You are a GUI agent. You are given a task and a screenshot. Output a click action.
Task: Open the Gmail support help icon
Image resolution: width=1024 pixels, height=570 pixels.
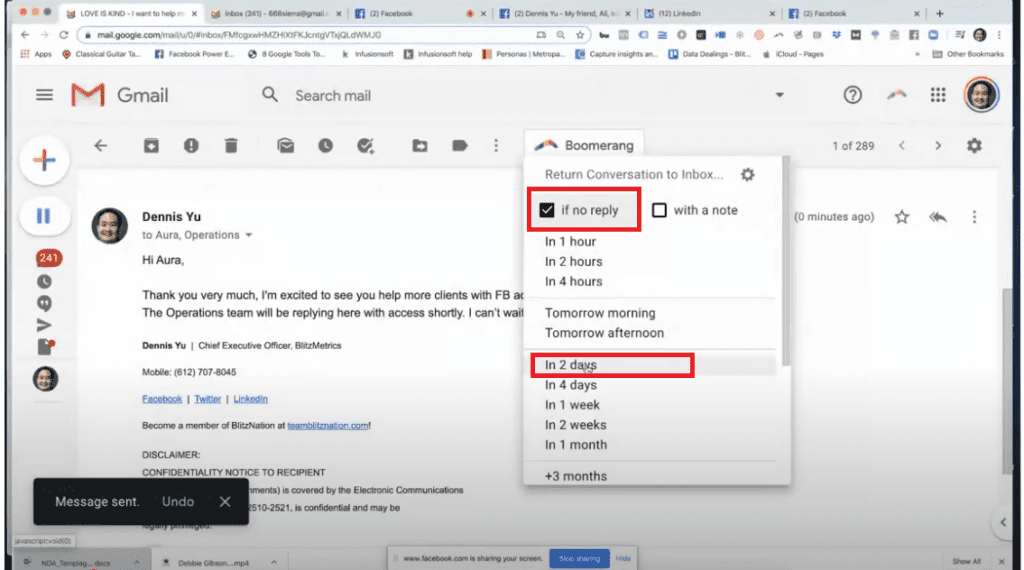[x=852, y=95]
